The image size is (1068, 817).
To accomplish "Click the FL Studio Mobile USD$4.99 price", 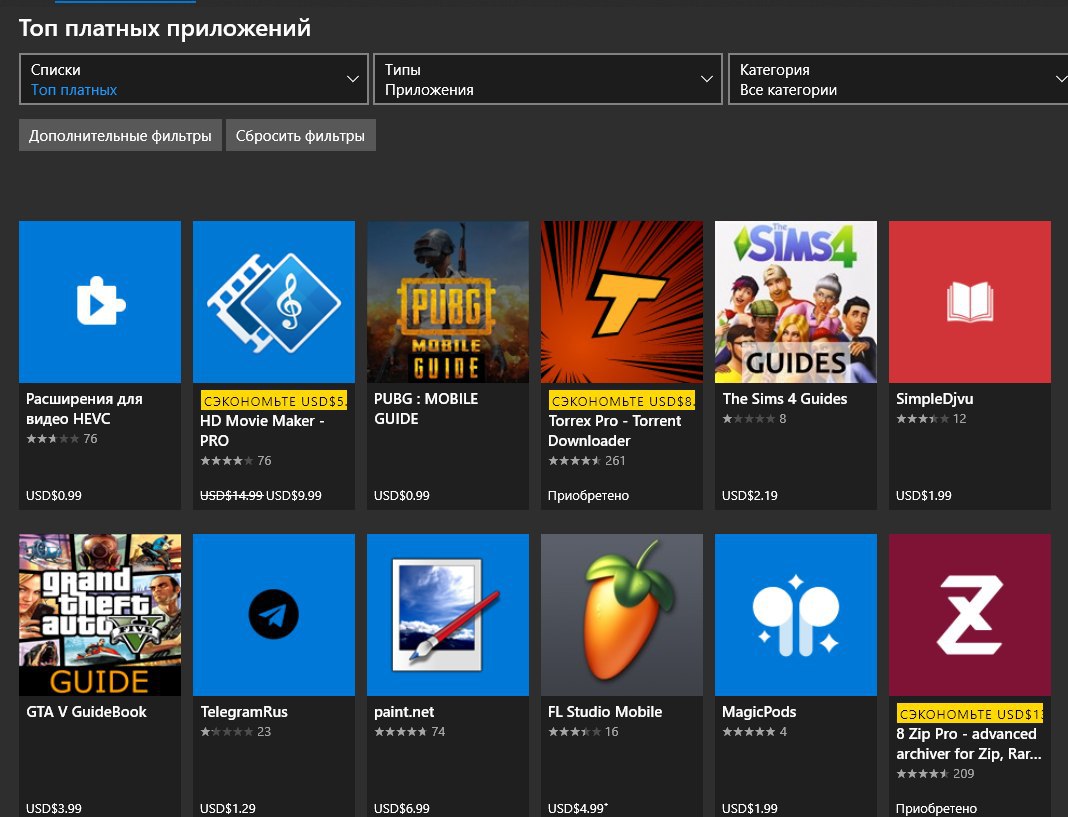I will click(578, 808).
